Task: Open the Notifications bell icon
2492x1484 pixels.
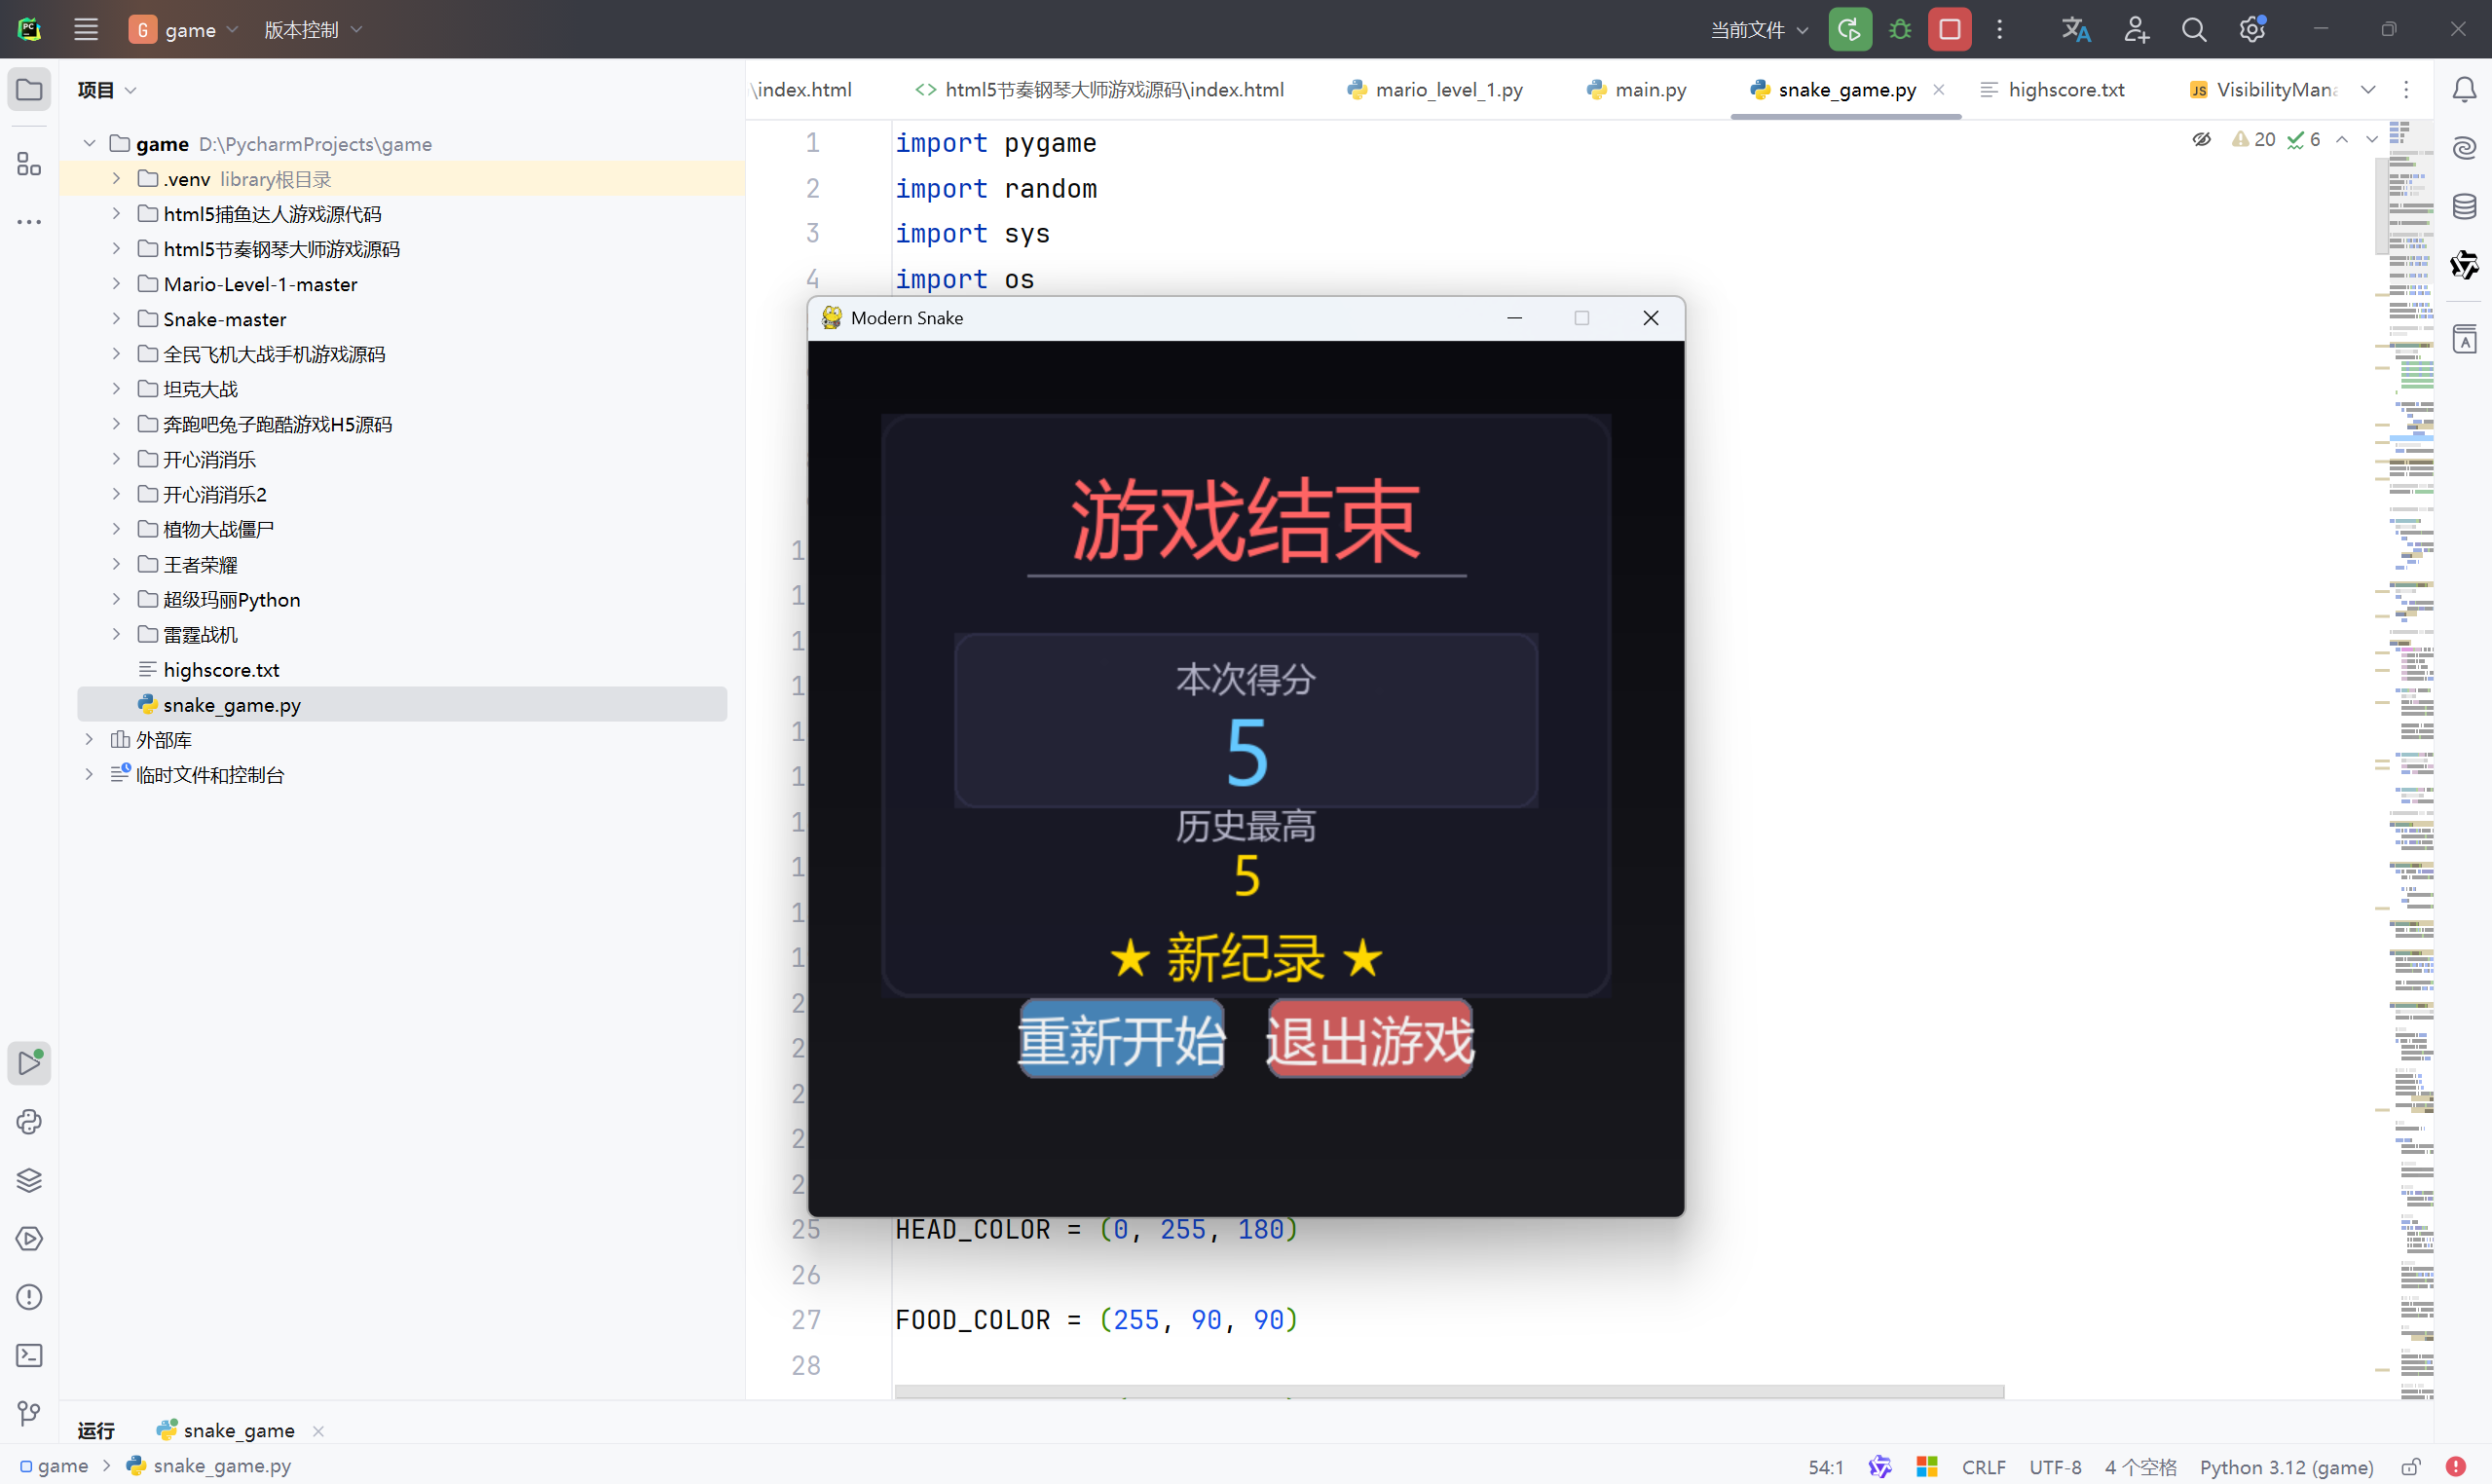Action: pyautogui.click(x=2463, y=90)
